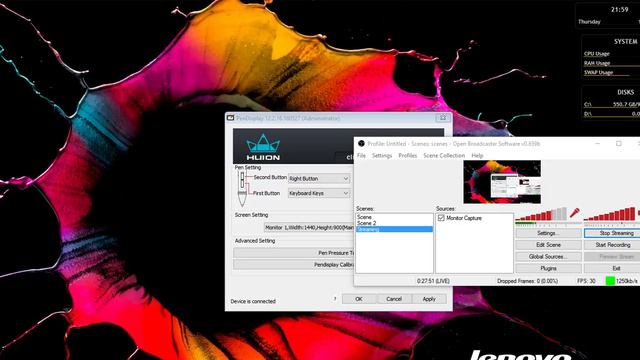The height and width of the screenshot is (360, 640).
Task: Click the OBS logo in title bar
Action: coord(361,143)
